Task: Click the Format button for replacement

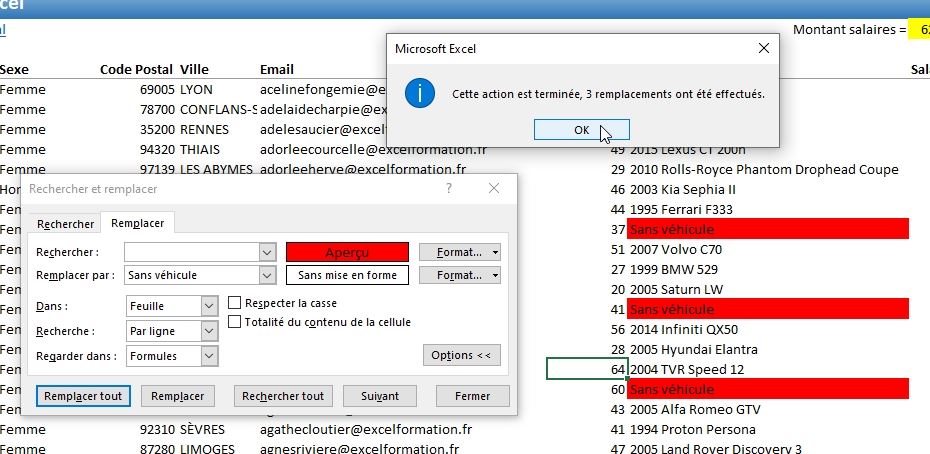Action: coord(452,275)
